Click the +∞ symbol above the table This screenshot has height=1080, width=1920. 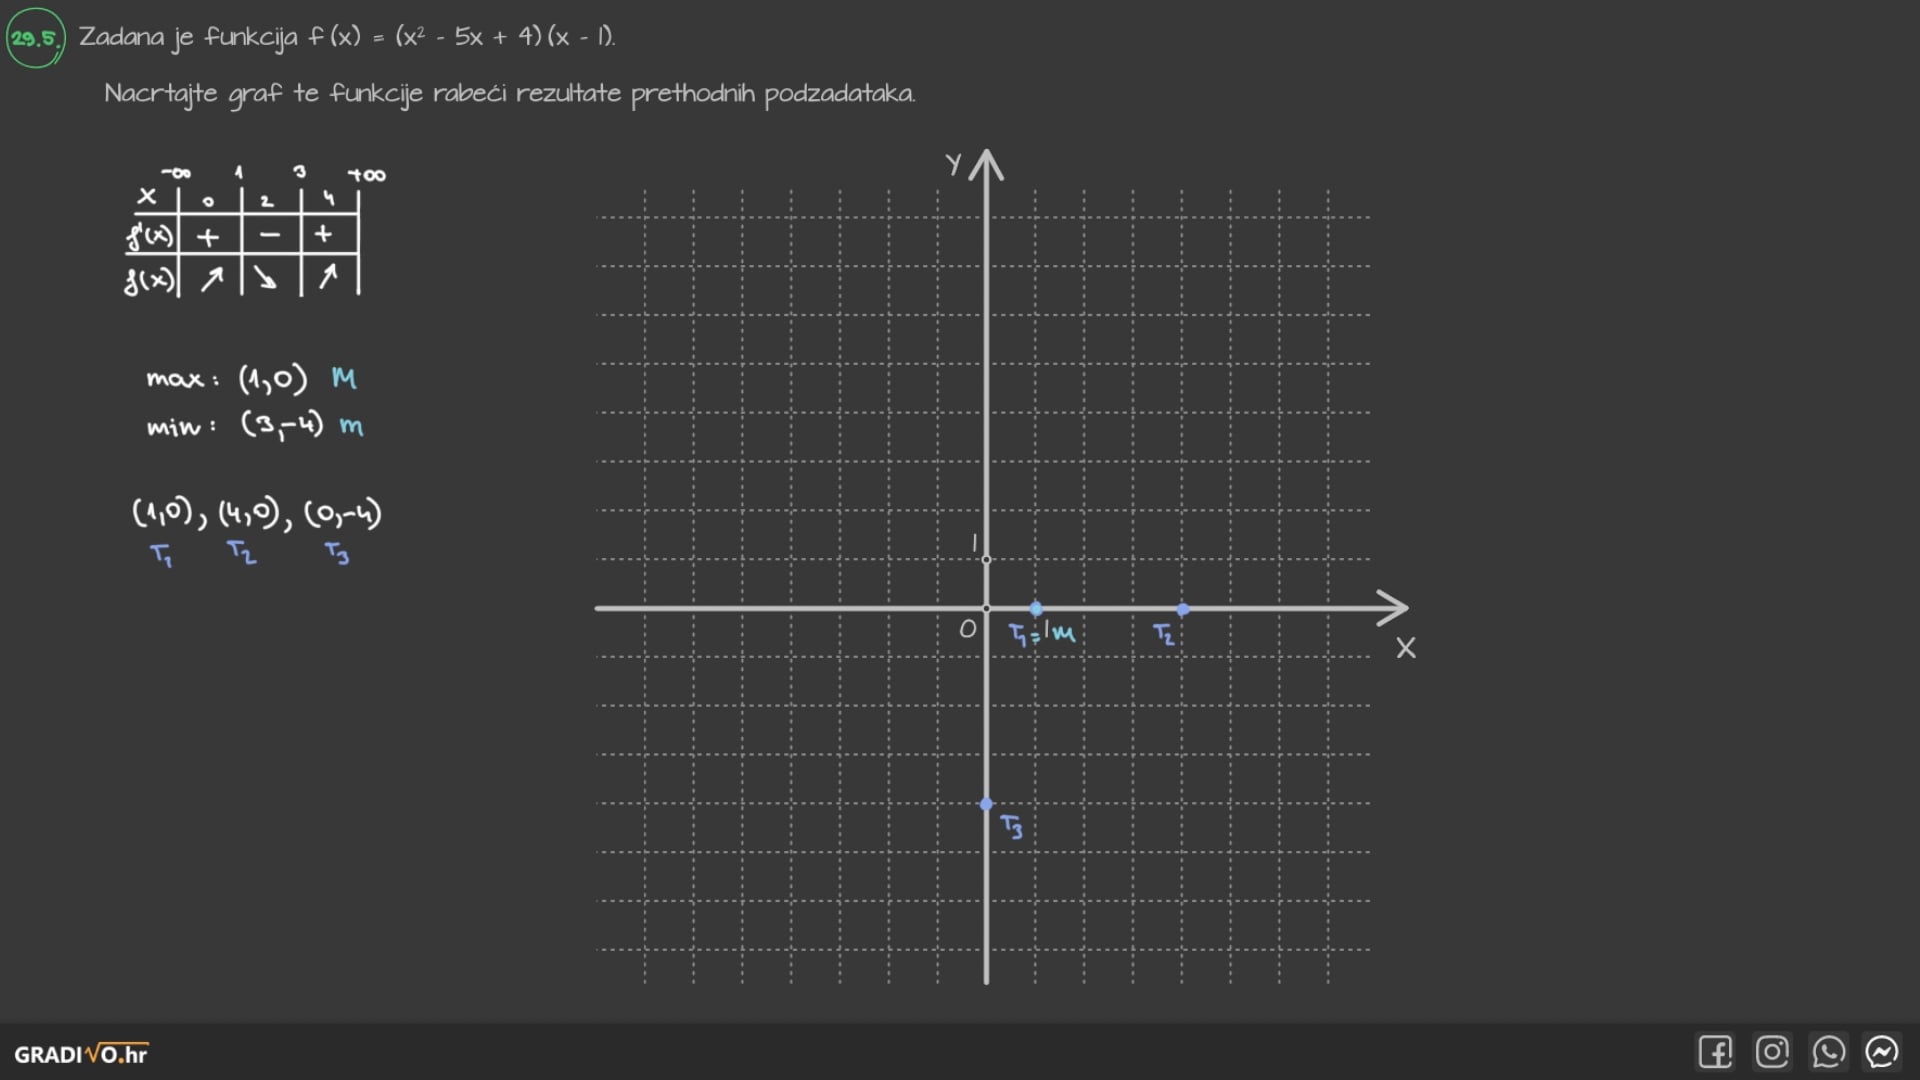pyautogui.click(x=367, y=175)
